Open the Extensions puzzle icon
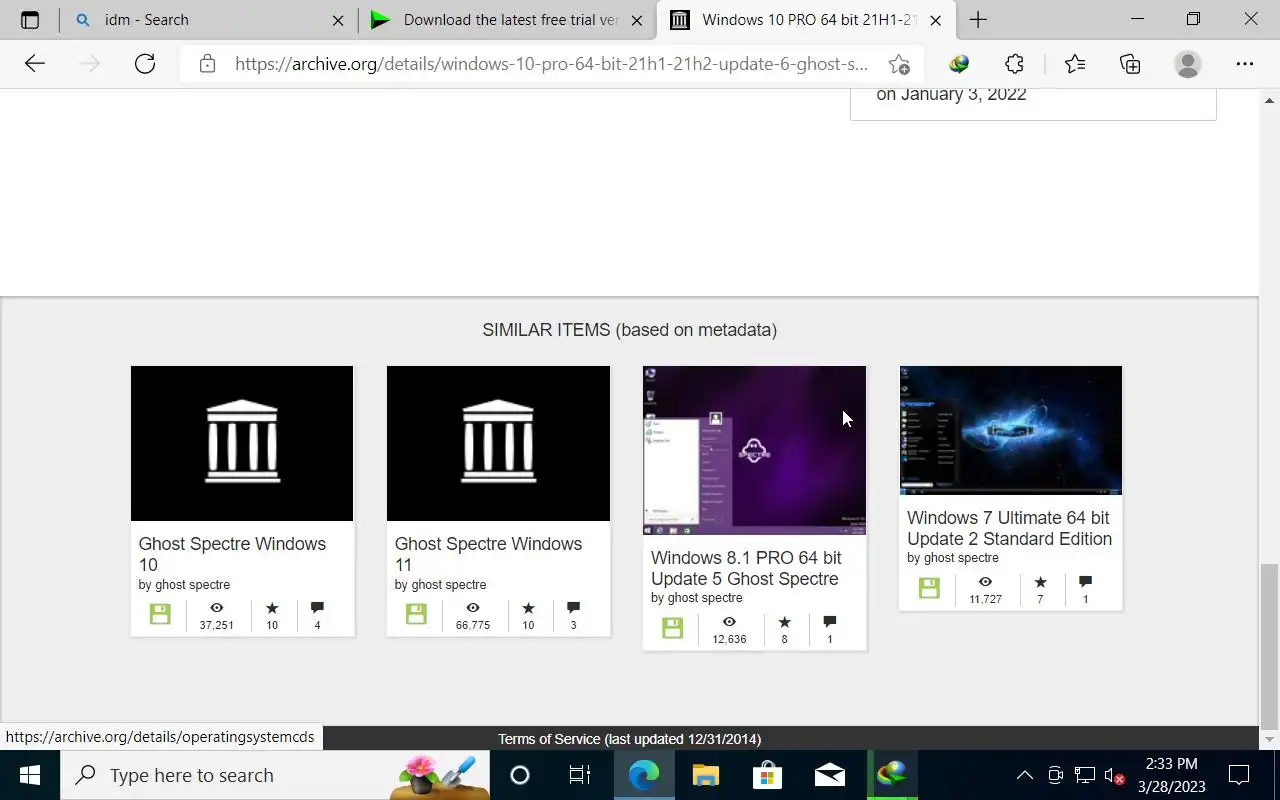This screenshot has width=1280, height=800. point(1014,64)
